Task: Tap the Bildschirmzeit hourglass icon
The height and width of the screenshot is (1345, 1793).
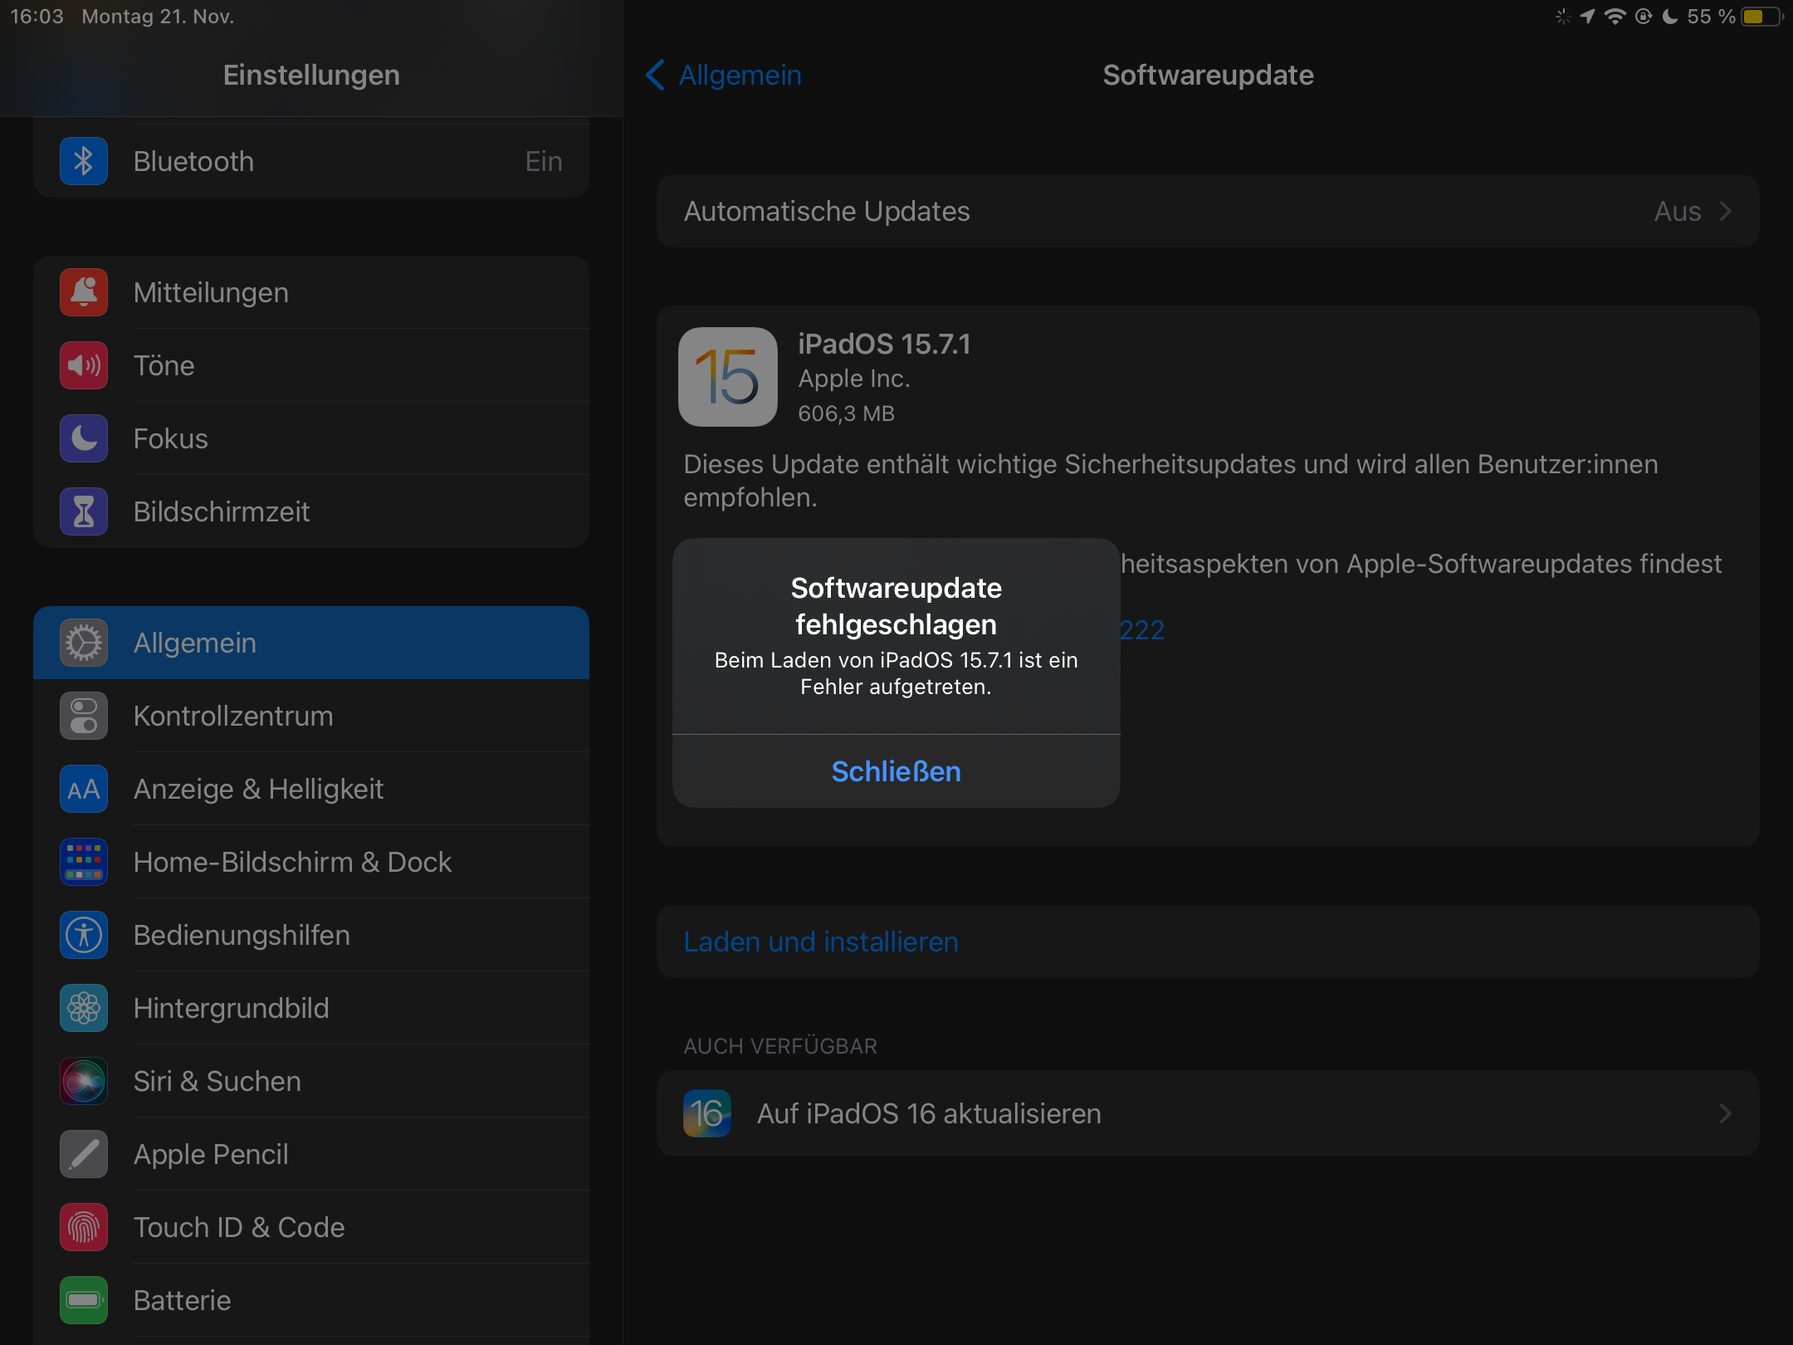Action: click(84, 511)
